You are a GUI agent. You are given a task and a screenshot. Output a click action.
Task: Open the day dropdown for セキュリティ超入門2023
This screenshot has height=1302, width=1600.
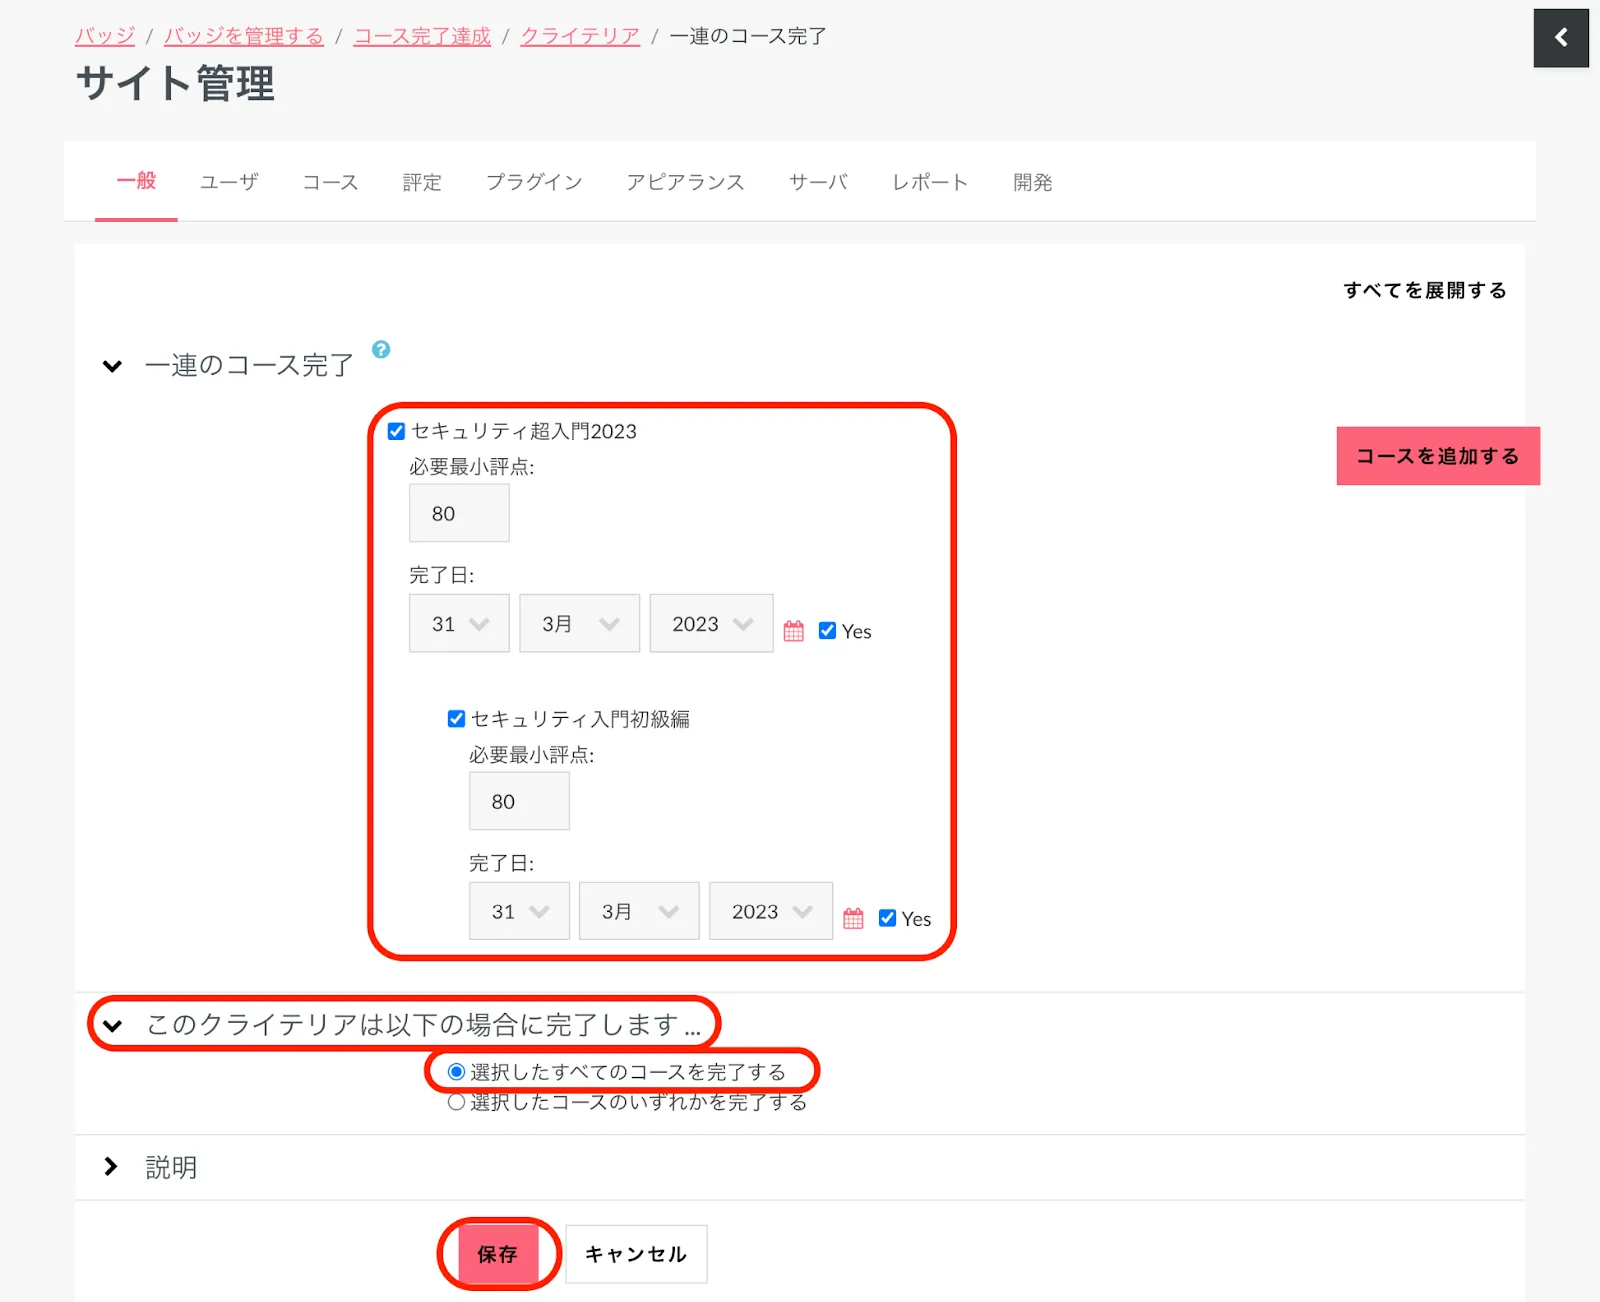click(x=459, y=624)
